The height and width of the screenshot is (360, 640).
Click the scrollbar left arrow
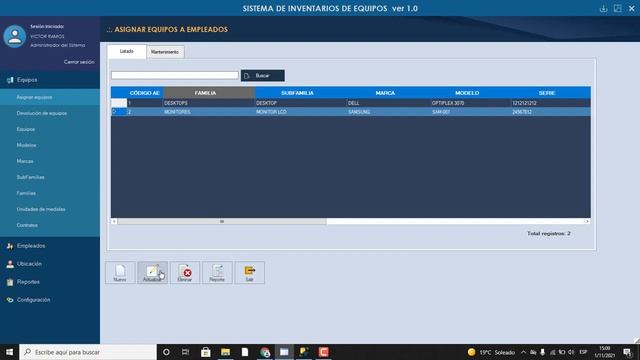point(114,221)
